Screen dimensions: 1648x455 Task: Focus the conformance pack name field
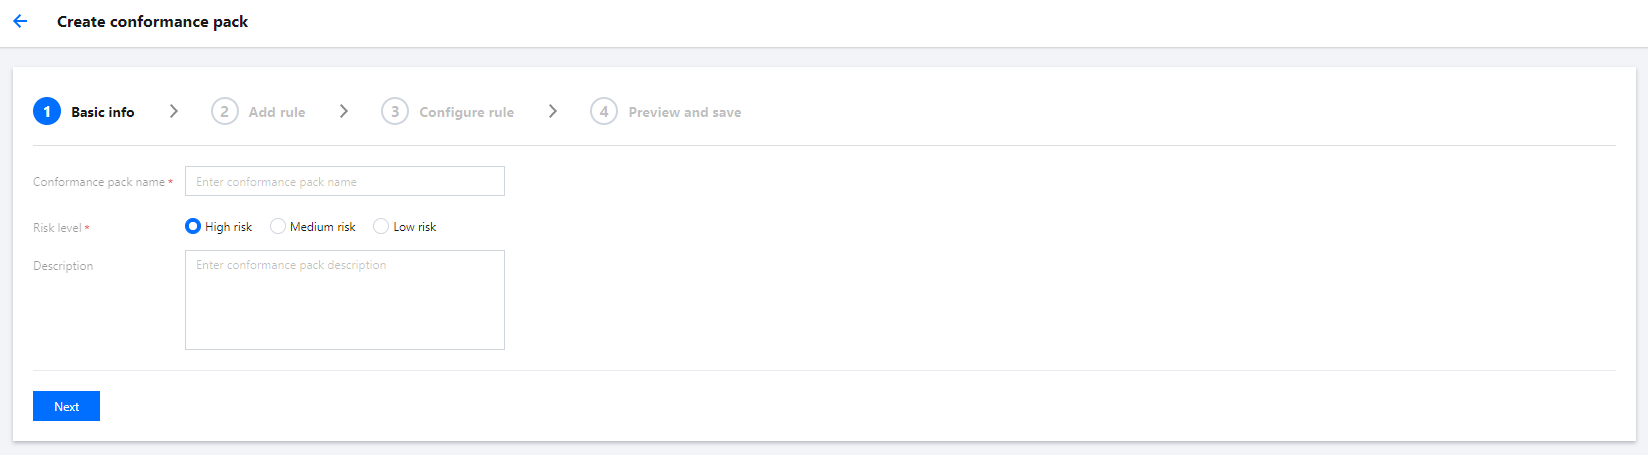click(x=345, y=181)
